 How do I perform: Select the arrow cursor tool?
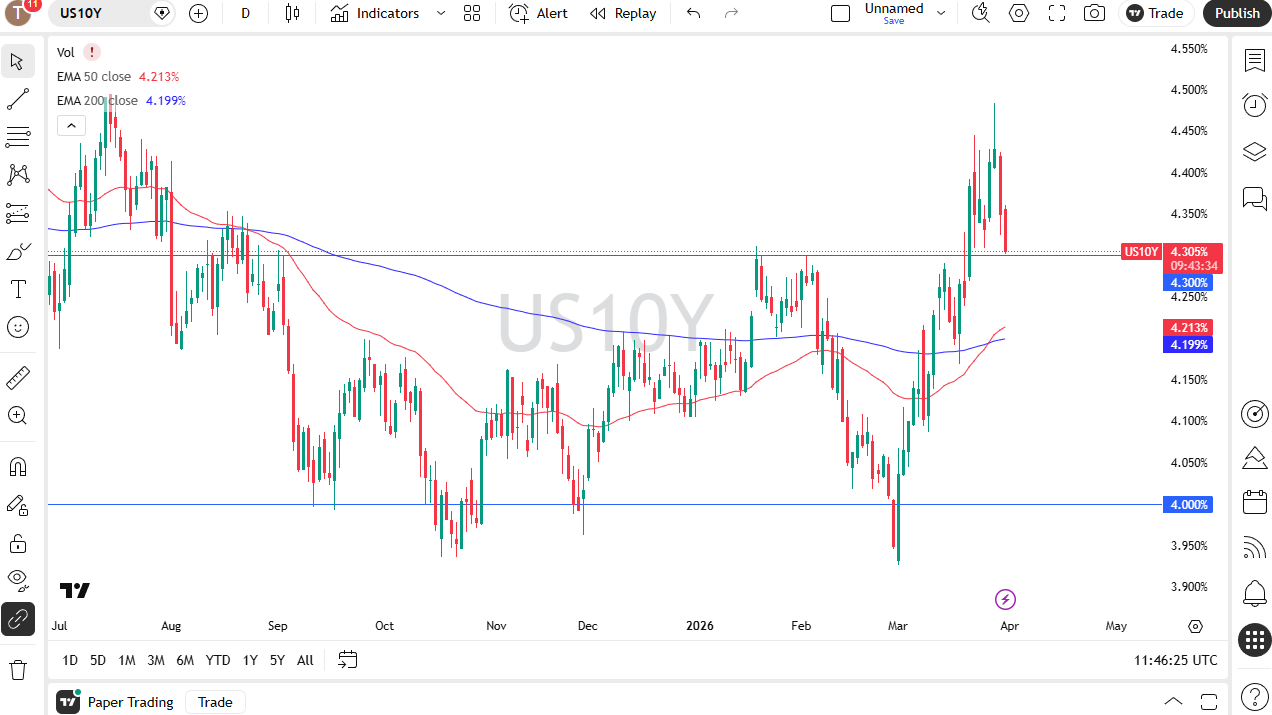pos(18,61)
